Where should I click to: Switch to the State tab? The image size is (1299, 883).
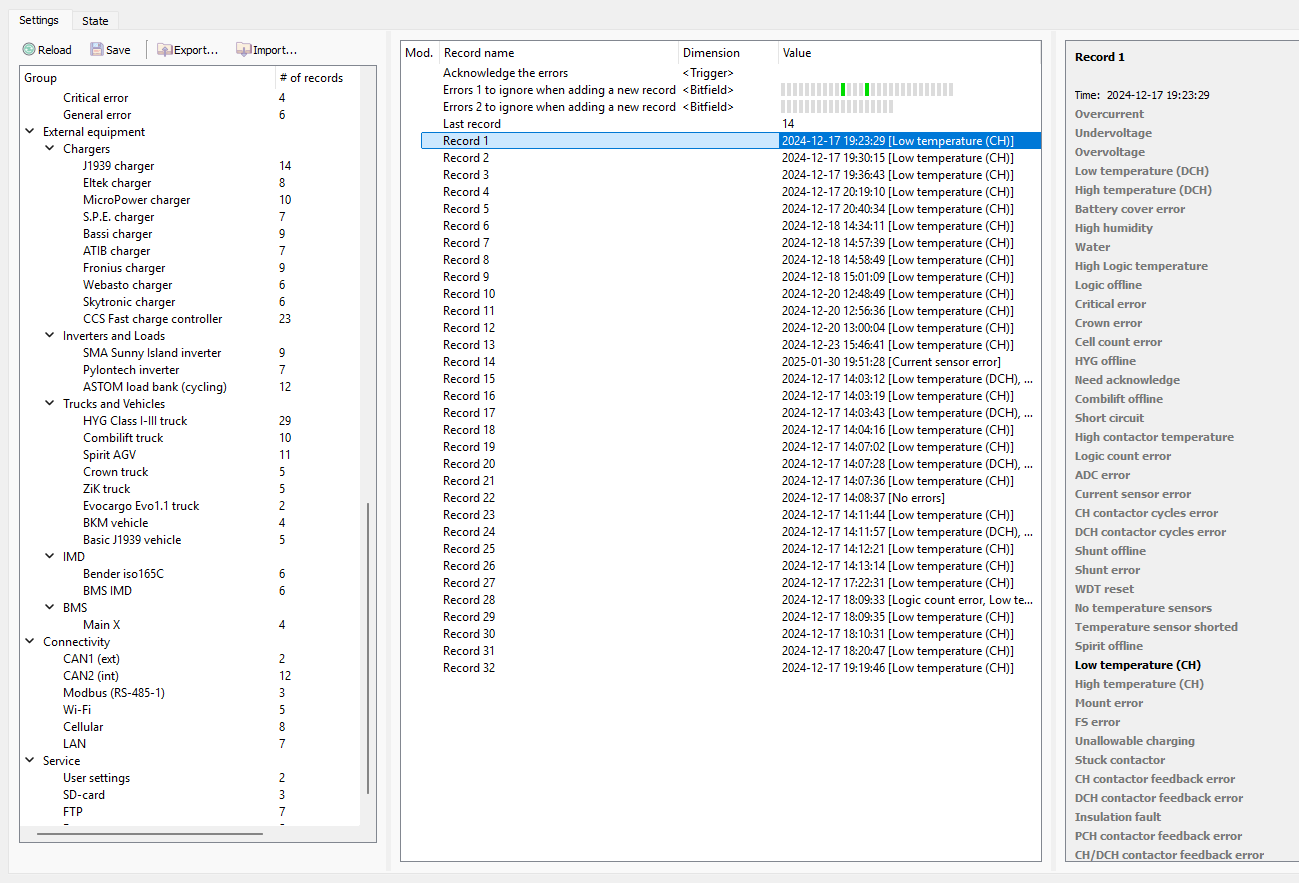pos(96,21)
